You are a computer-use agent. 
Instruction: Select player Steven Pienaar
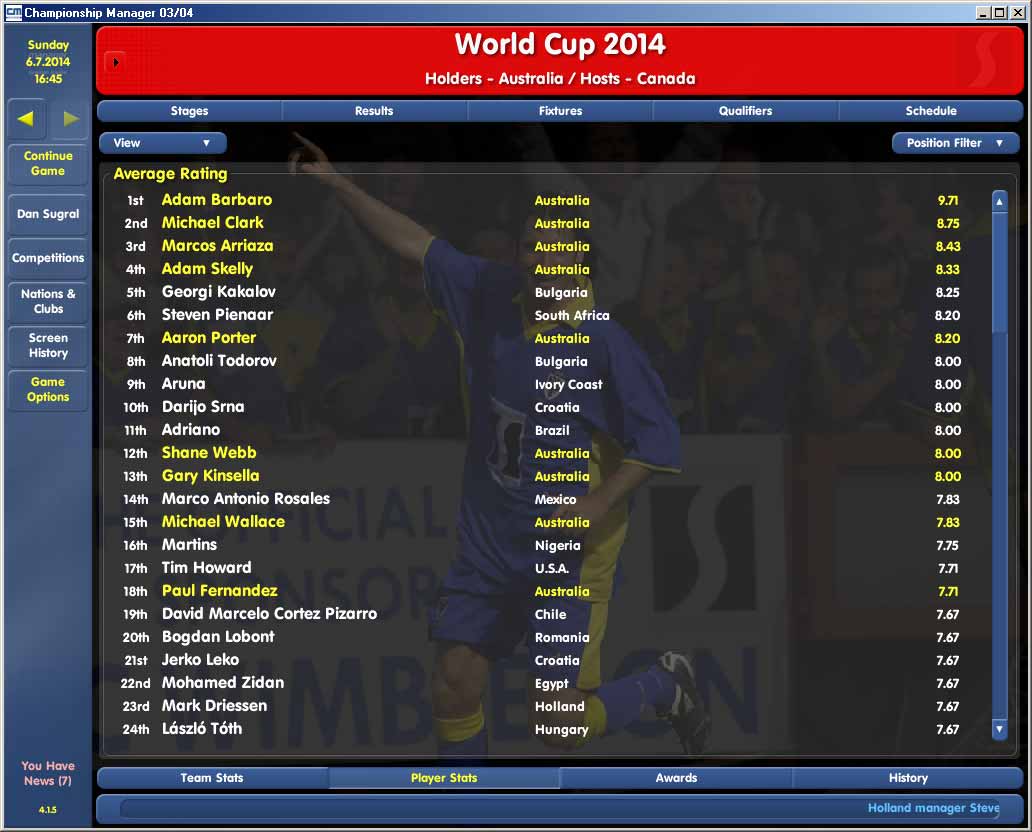[217, 315]
